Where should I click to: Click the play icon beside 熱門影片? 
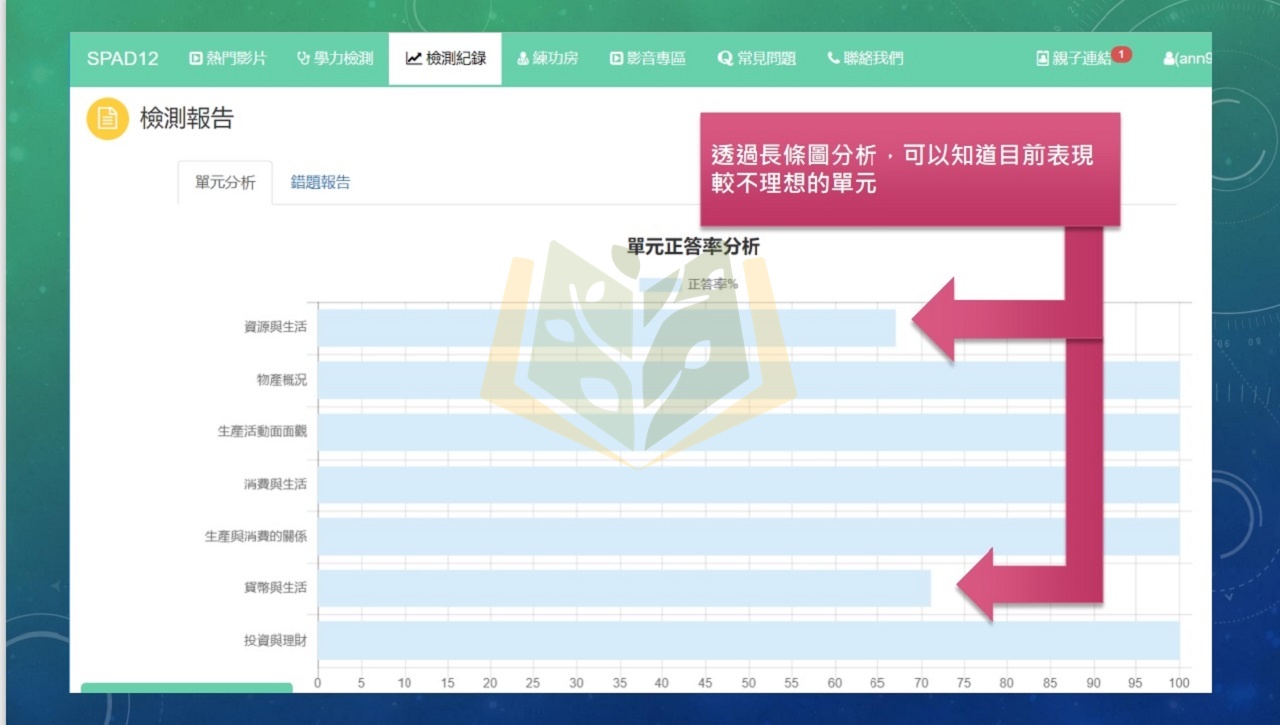[196, 59]
